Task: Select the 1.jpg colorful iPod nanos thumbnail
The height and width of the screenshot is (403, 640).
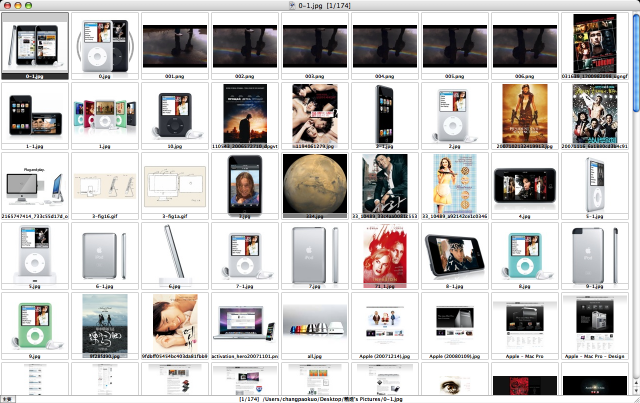Action: (x=105, y=116)
